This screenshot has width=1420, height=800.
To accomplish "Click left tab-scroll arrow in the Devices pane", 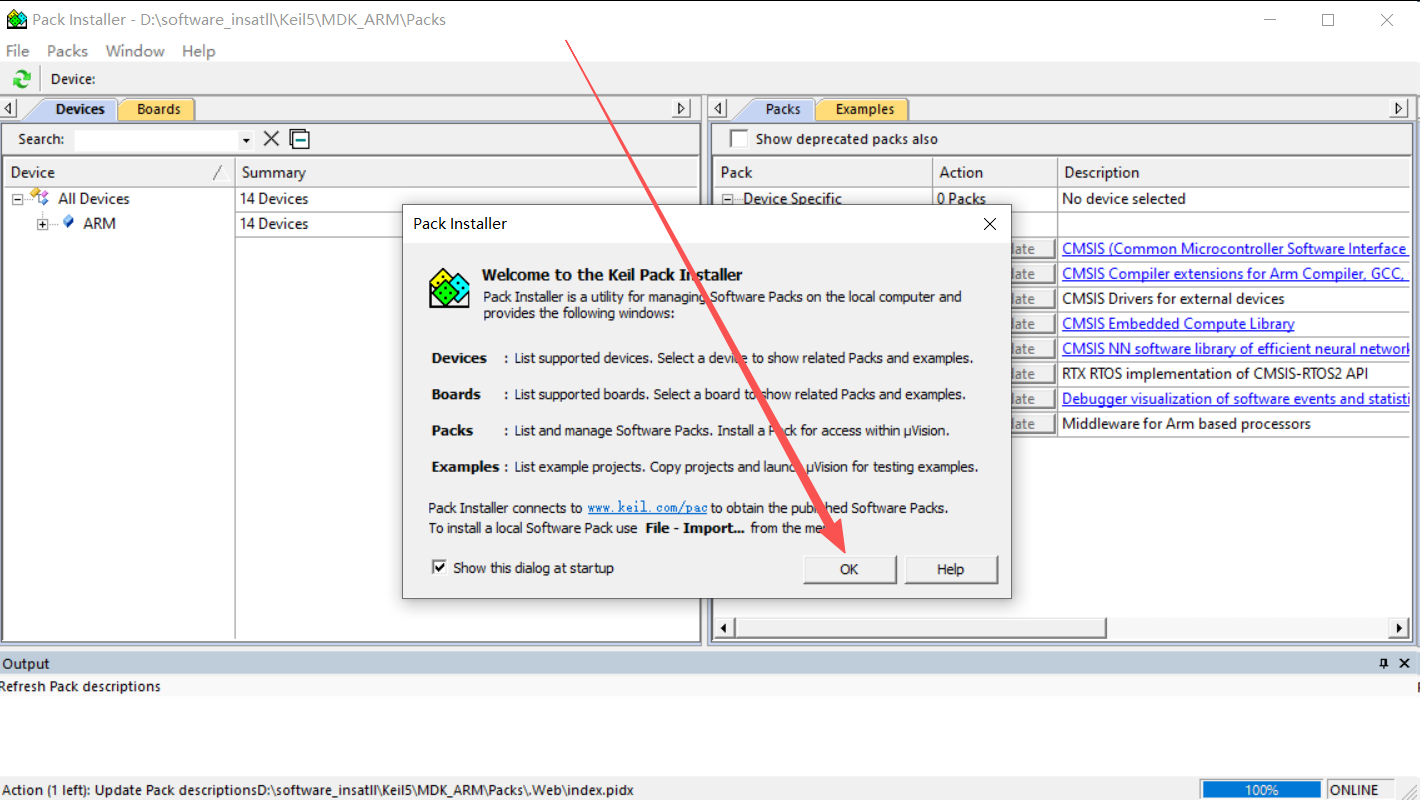I will (x=9, y=109).
